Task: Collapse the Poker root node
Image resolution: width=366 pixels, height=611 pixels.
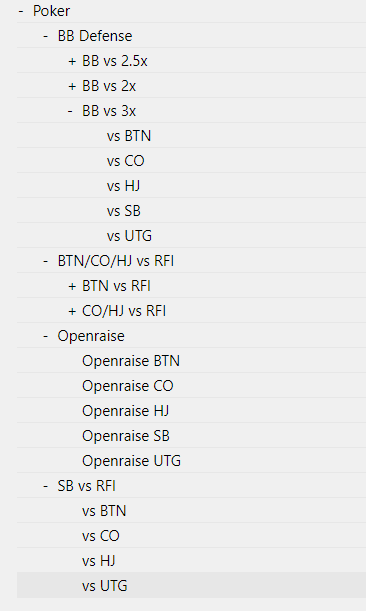Action: click(x=21, y=11)
